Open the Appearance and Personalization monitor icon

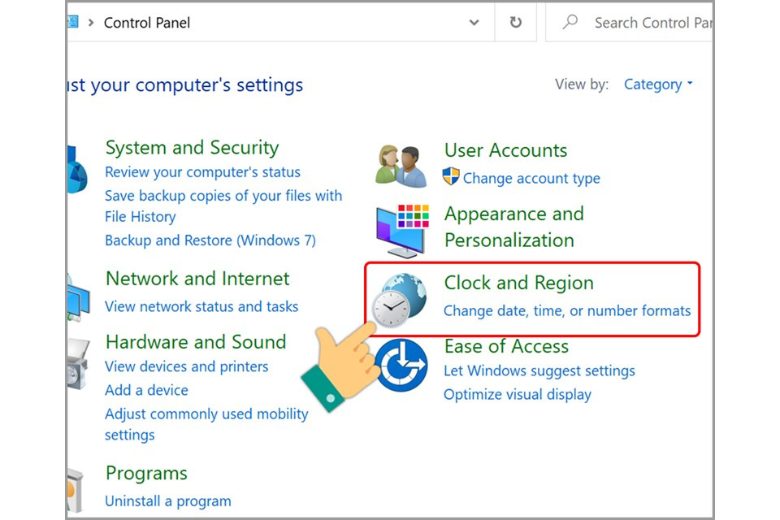[x=402, y=231]
